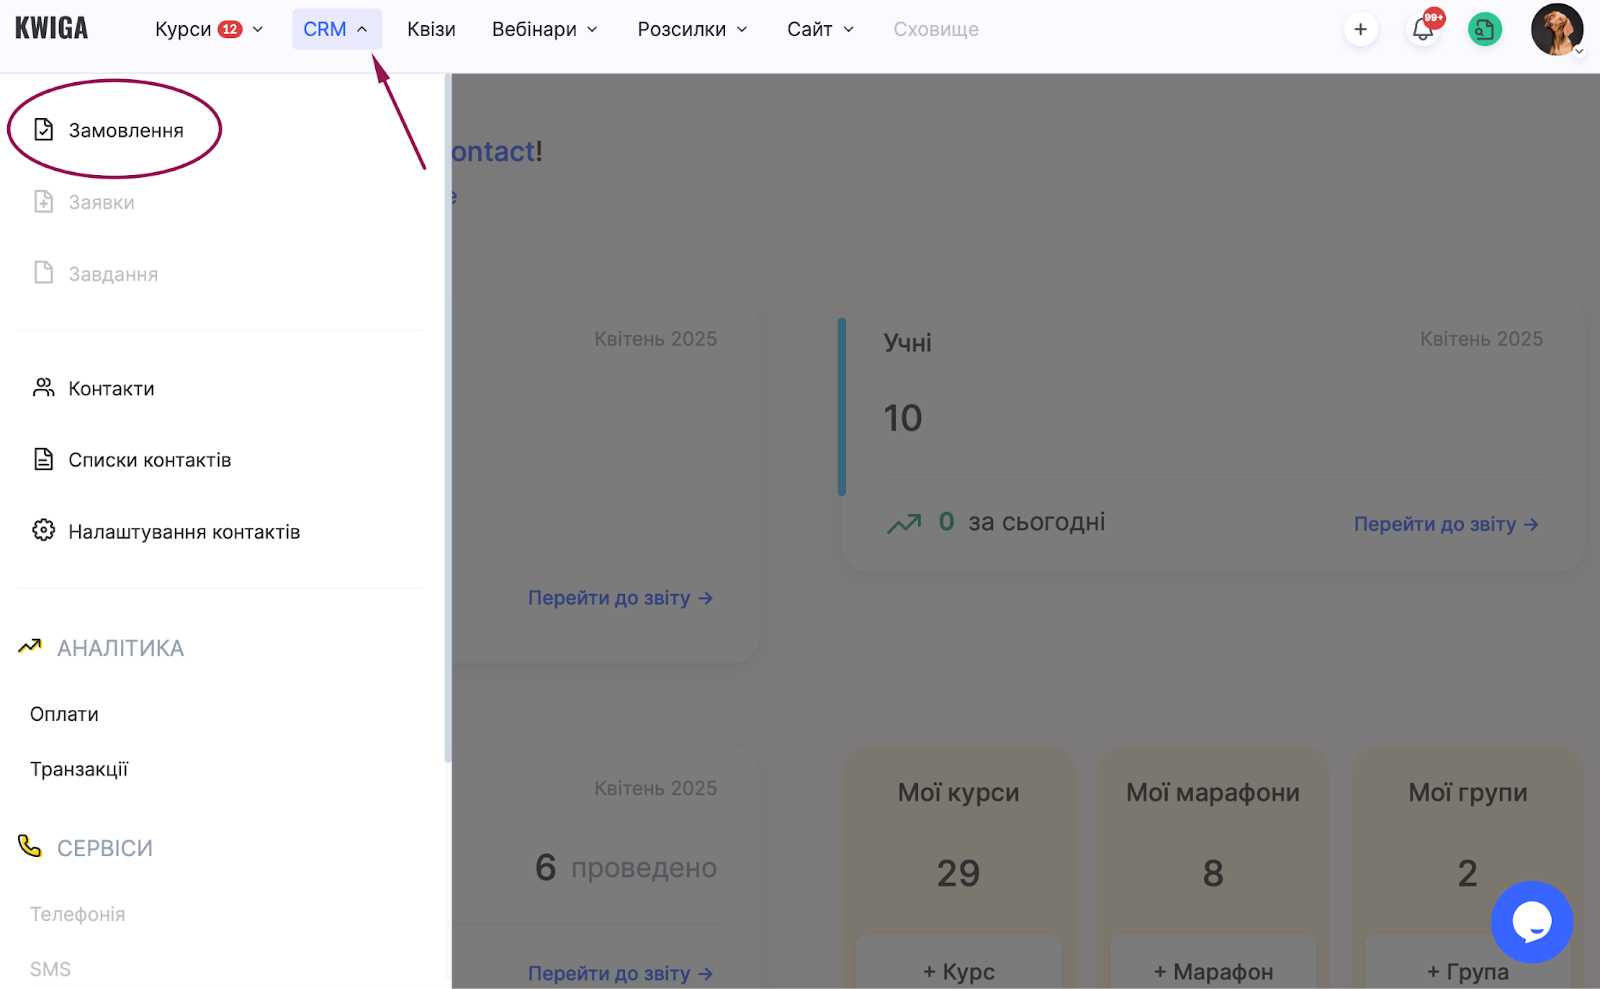Open the Контакти people icon
The image size is (1600, 989).
(43, 387)
